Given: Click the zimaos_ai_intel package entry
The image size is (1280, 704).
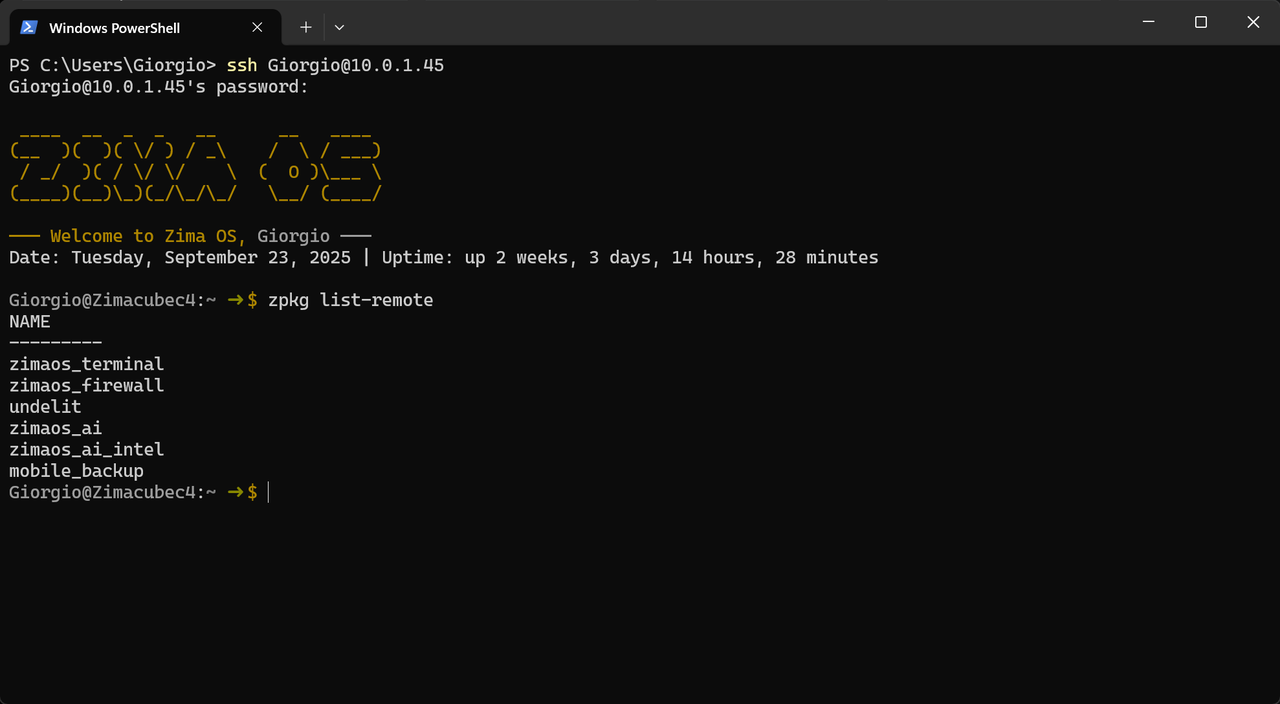Looking at the screenshot, I should pos(87,450).
